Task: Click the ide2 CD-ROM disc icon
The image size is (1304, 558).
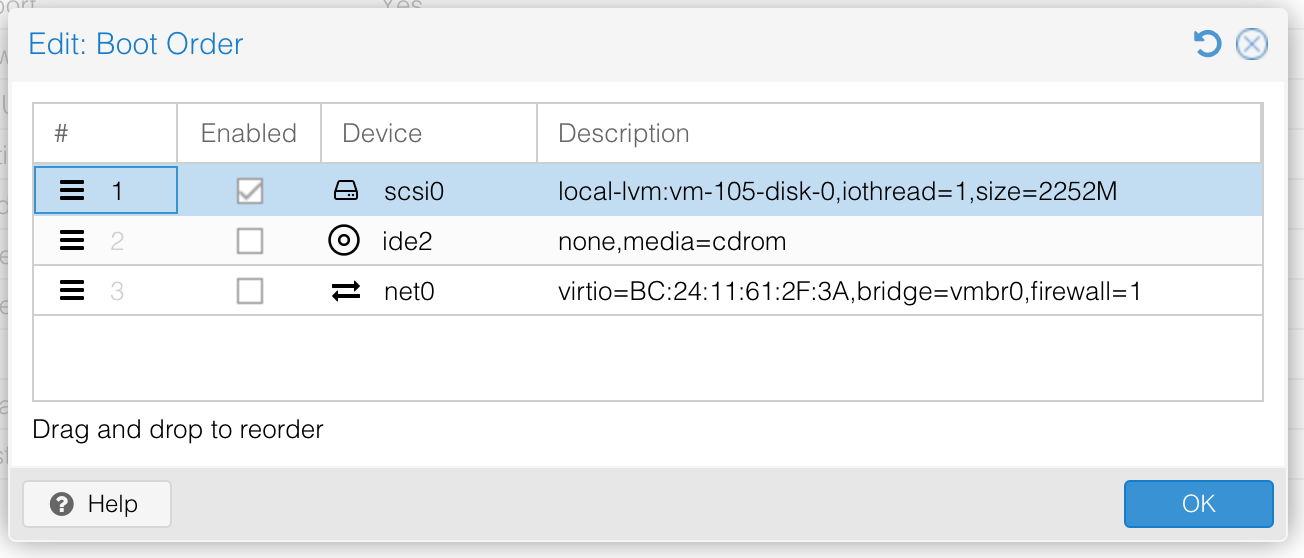Action: [x=344, y=241]
